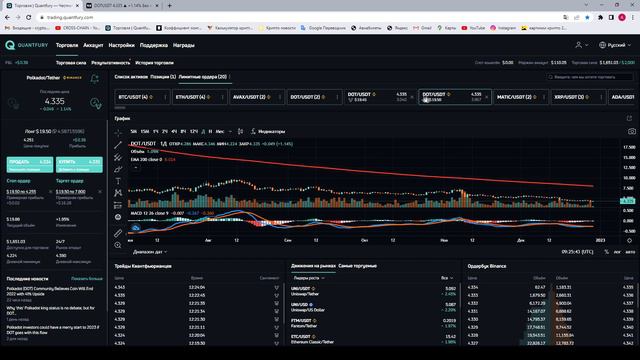The height and width of the screenshot is (360, 640).
Task: Click the short-position icon left of price
Action: [x=13, y=104]
